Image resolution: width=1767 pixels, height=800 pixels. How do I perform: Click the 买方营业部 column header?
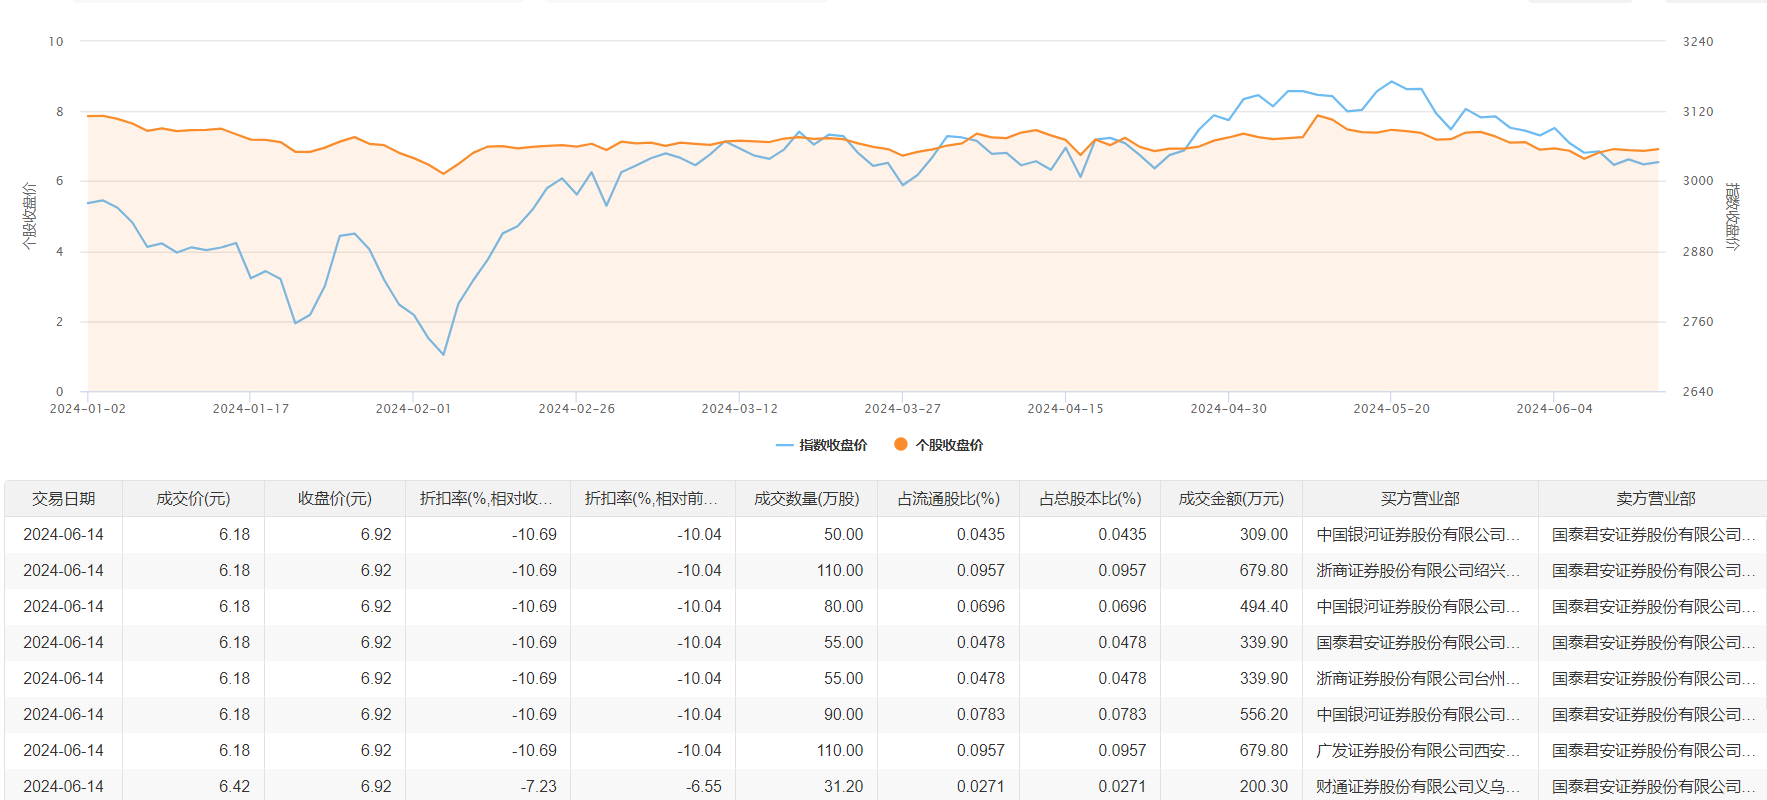tap(1420, 498)
